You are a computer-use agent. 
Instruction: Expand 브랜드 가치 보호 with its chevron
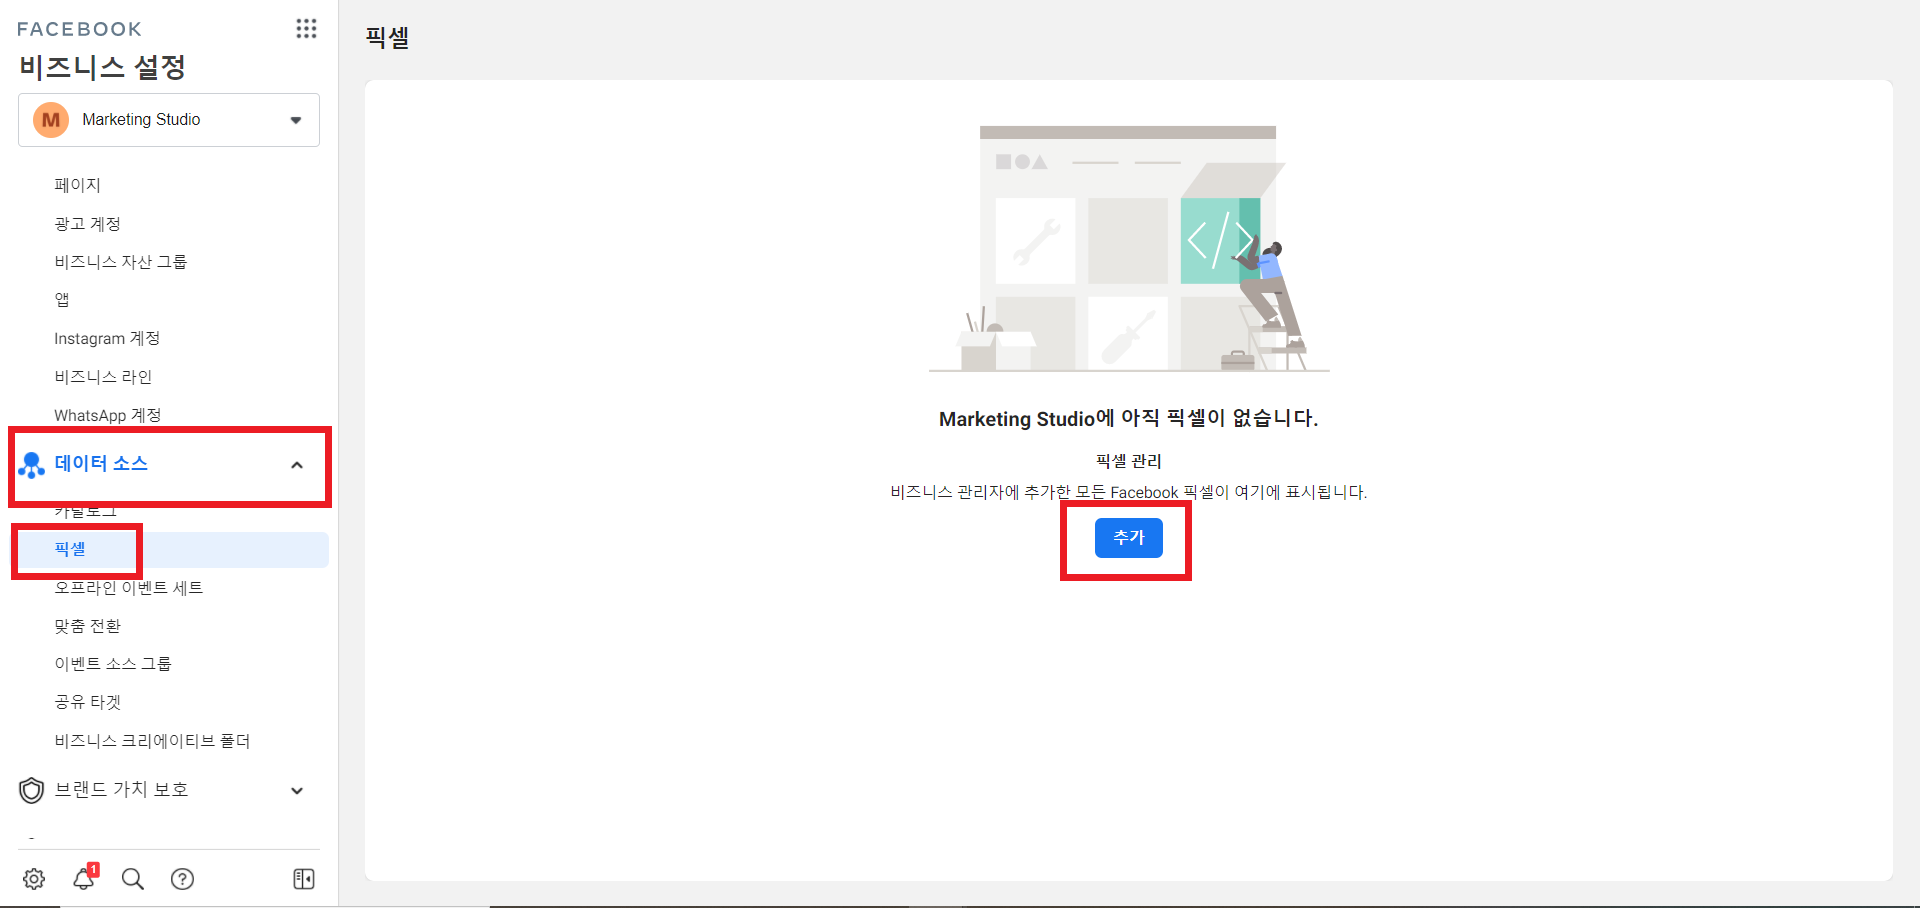click(x=297, y=791)
